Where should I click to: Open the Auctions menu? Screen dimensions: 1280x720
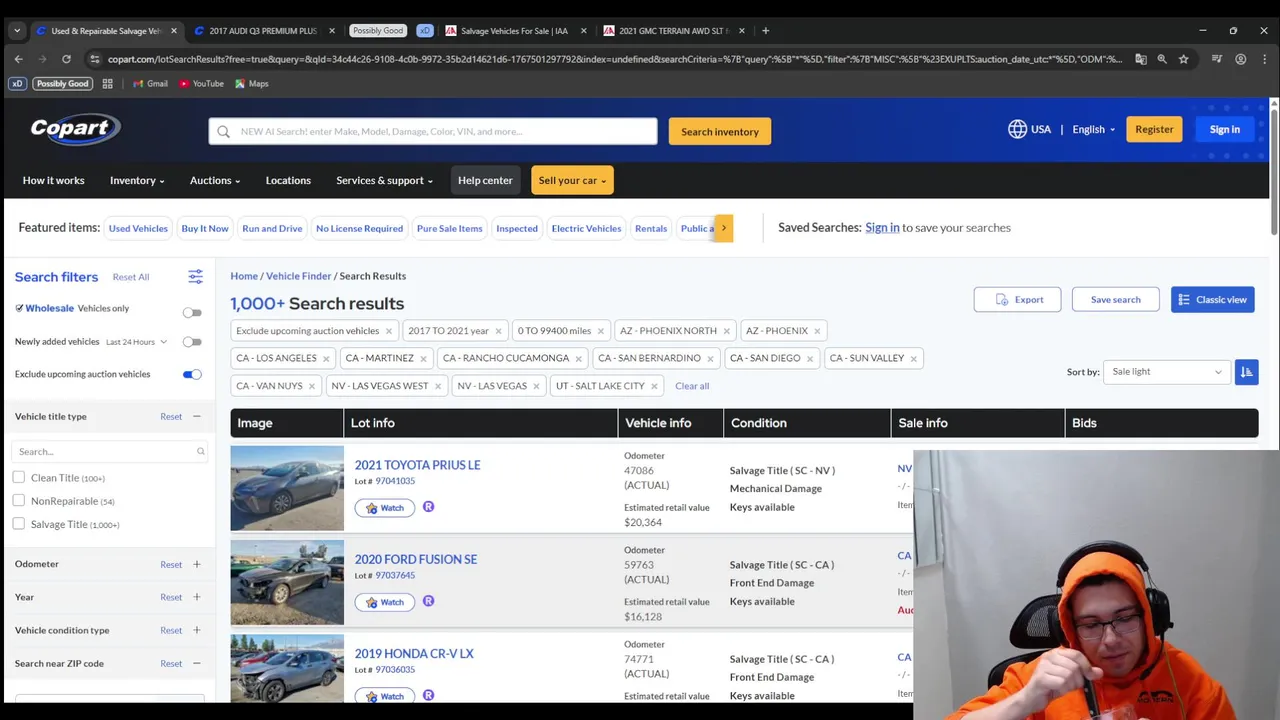(215, 180)
